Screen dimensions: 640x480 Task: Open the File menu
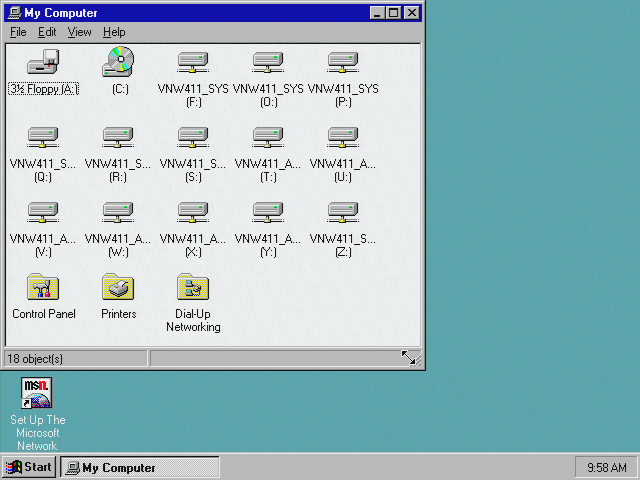click(x=18, y=32)
